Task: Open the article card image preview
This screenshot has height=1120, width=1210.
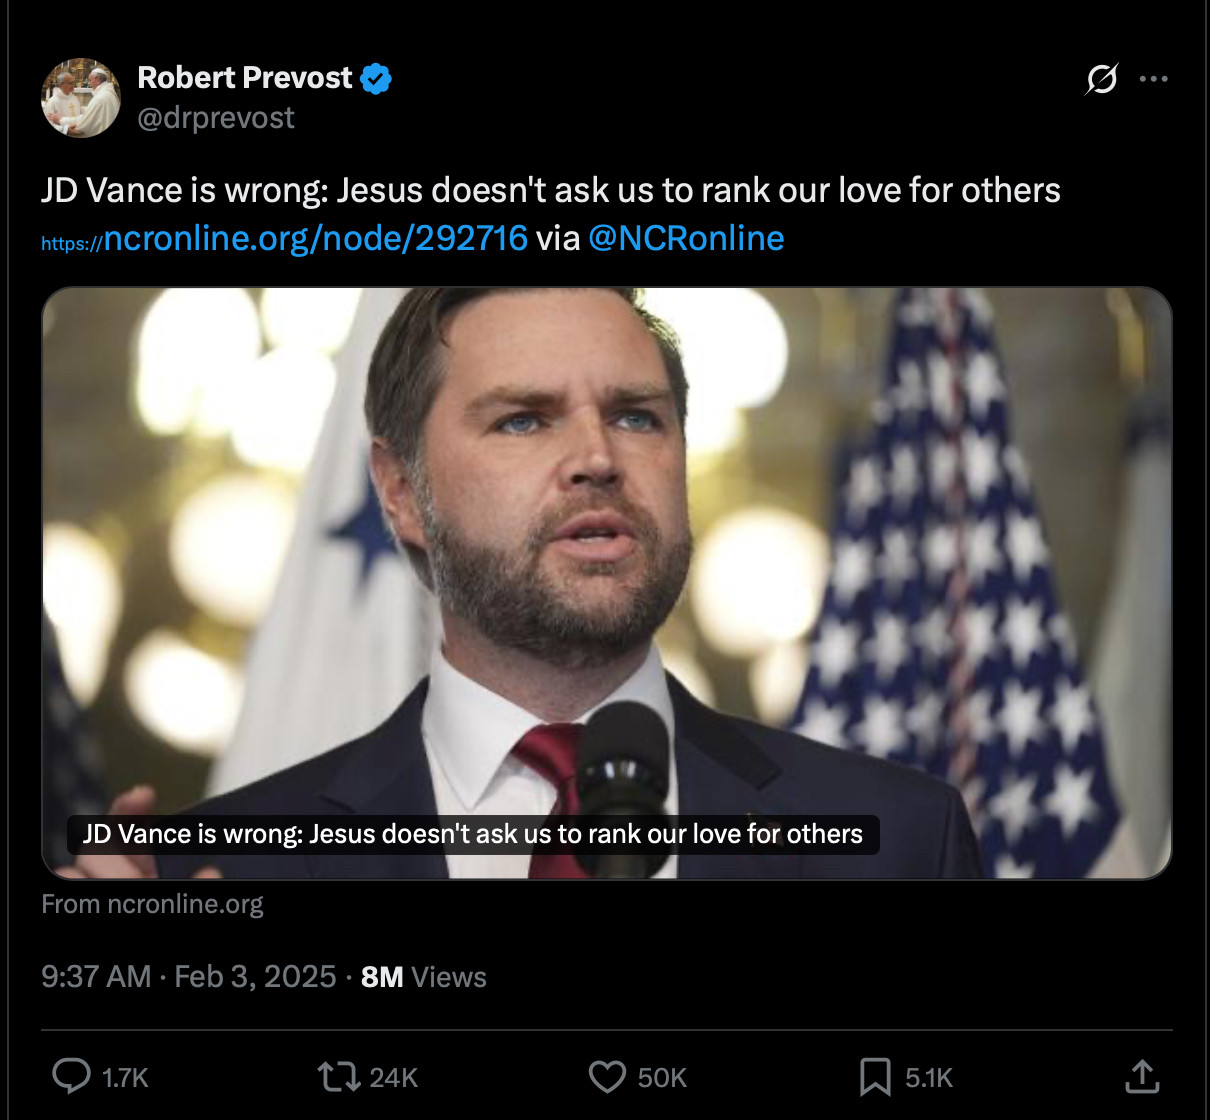Action: pos(607,583)
